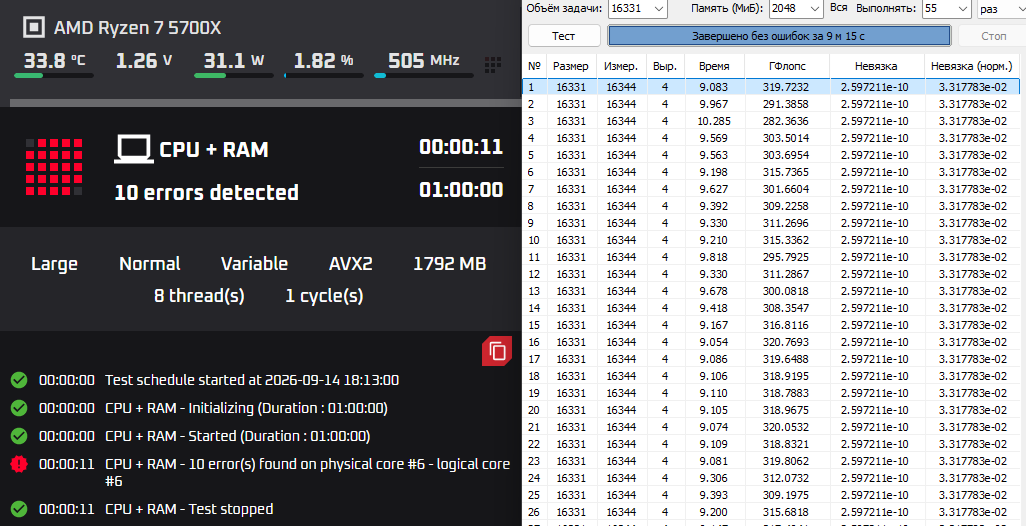
Task: Click the 1 cycle(s) label
Action: coord(325,296)
